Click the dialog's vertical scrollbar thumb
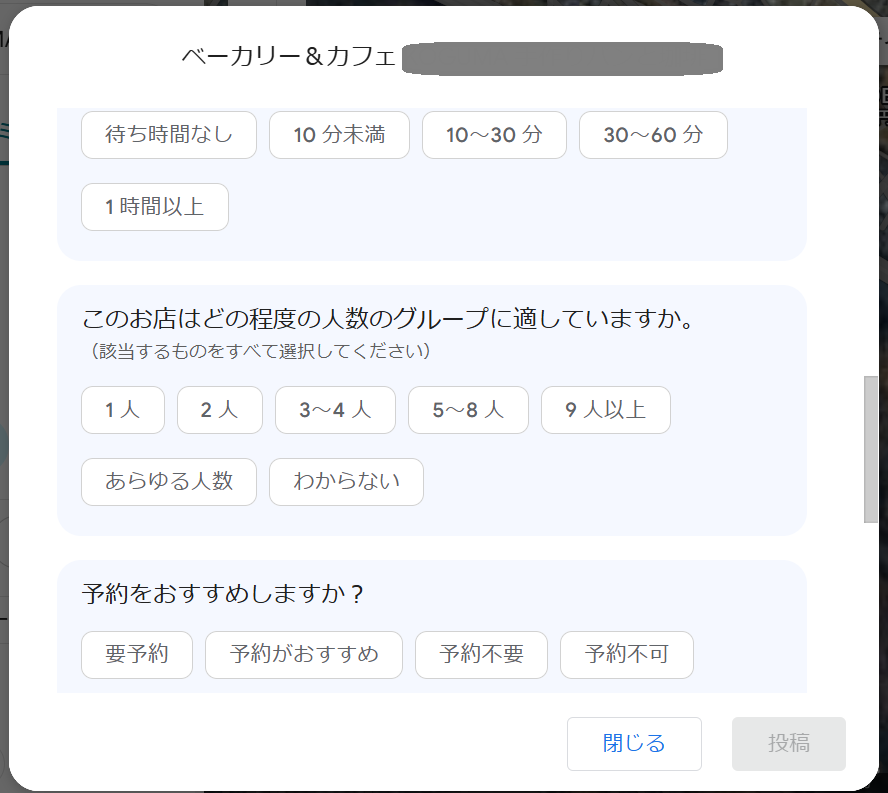888x793 pixels. [x=871, y=450]
